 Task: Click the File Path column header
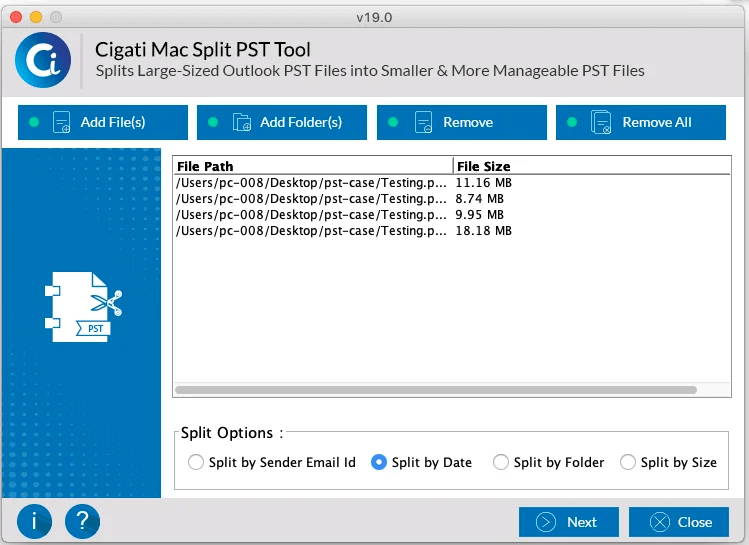313,166
